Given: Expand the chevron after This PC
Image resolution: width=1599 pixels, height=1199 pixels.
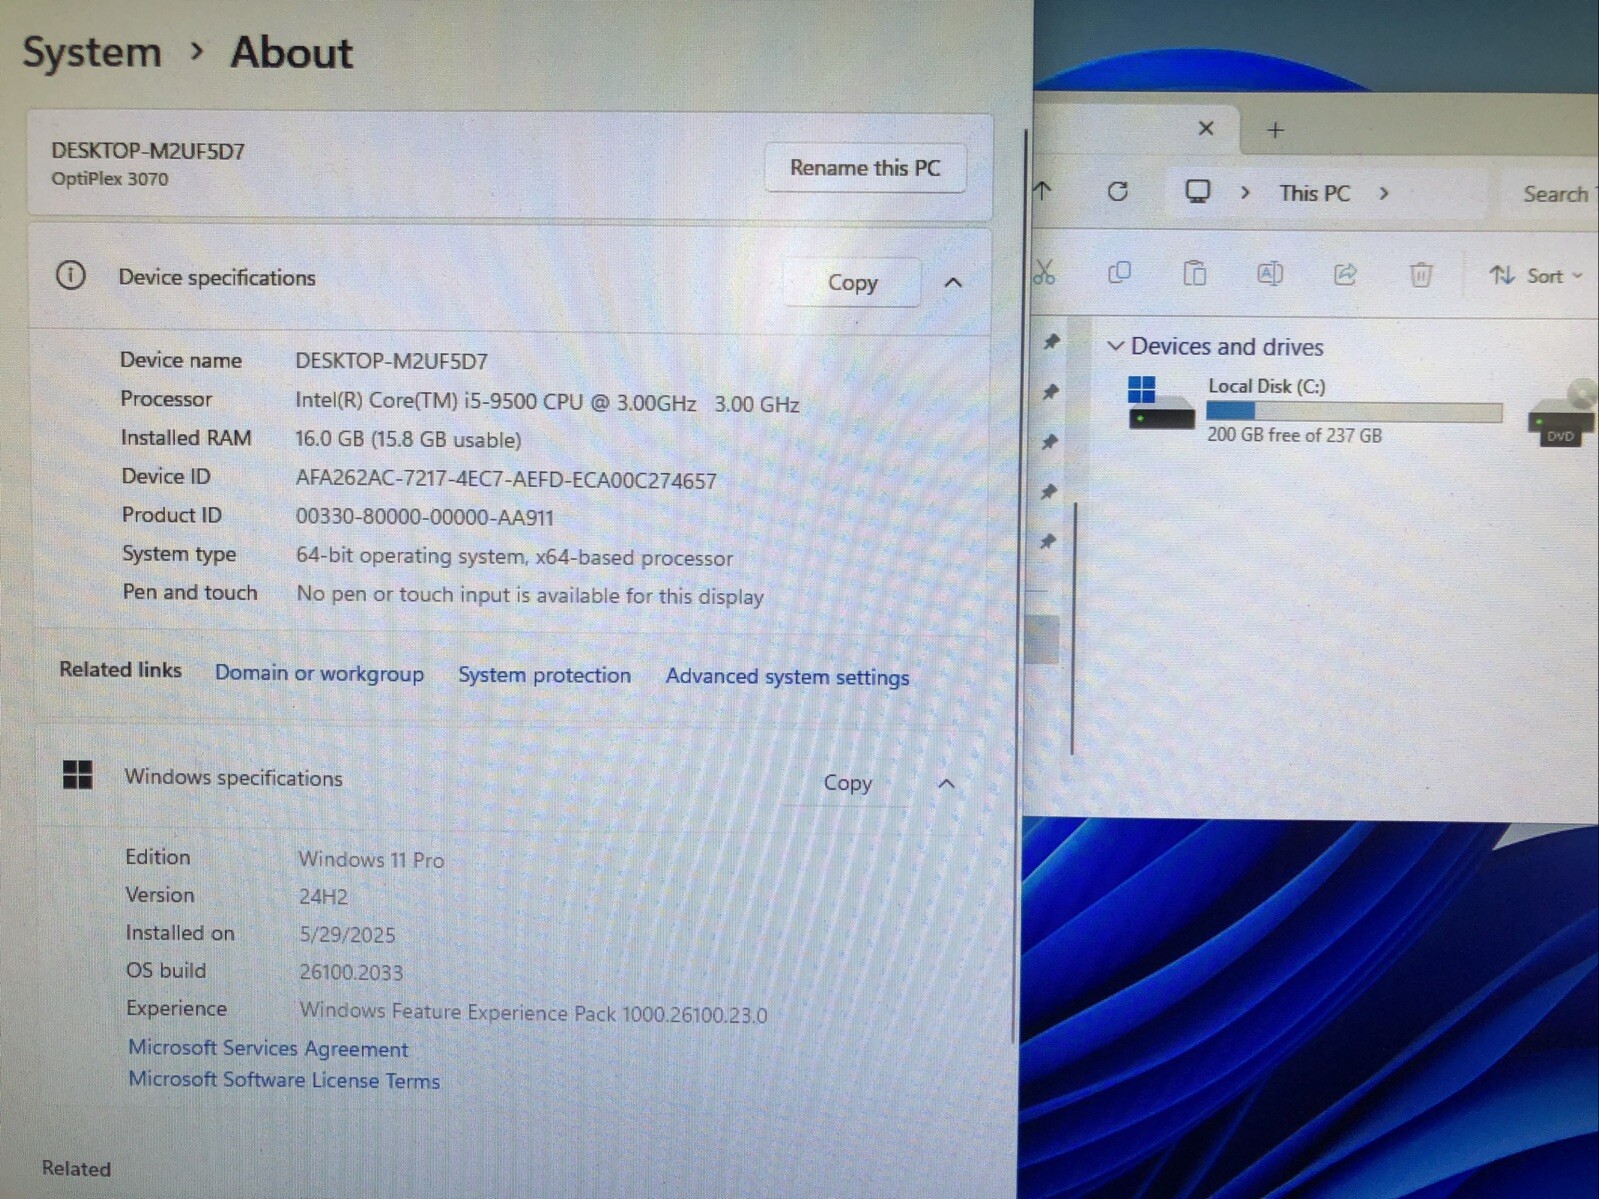Looking at the screenshot, I should coord(1384,193).
